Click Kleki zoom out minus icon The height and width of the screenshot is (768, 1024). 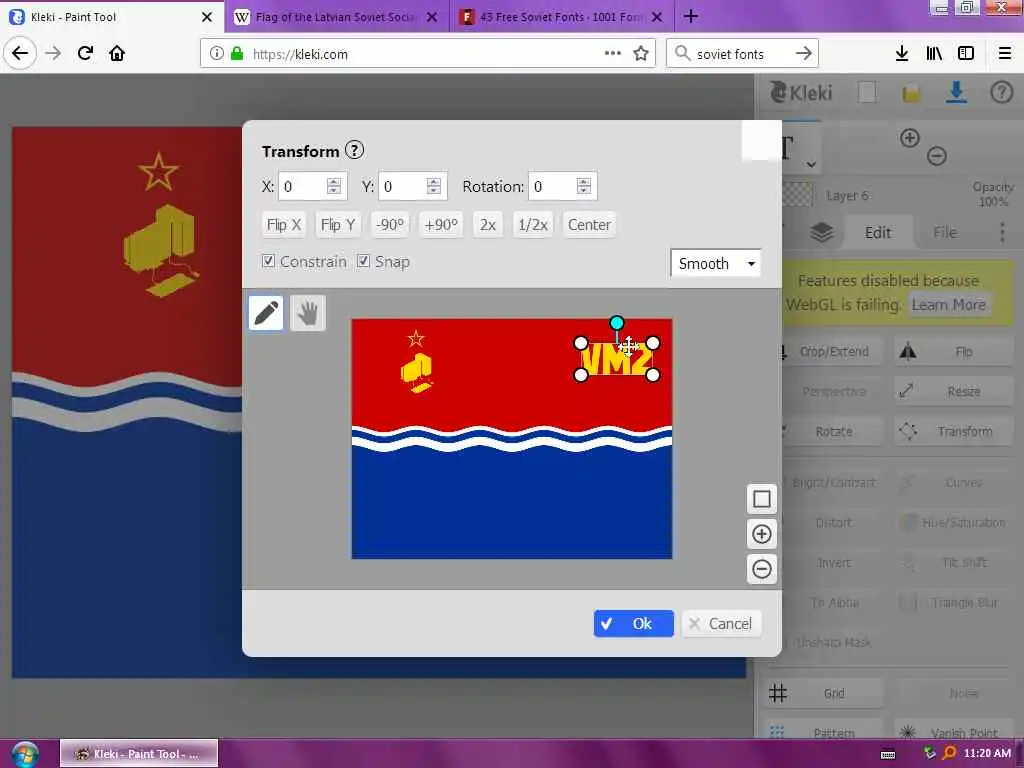click(x=936, y=156)
